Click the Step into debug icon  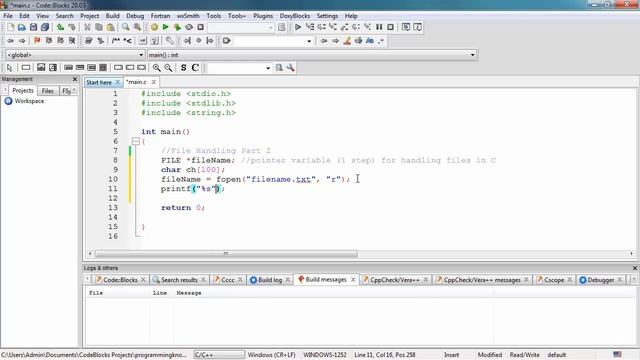pos(333,27)
